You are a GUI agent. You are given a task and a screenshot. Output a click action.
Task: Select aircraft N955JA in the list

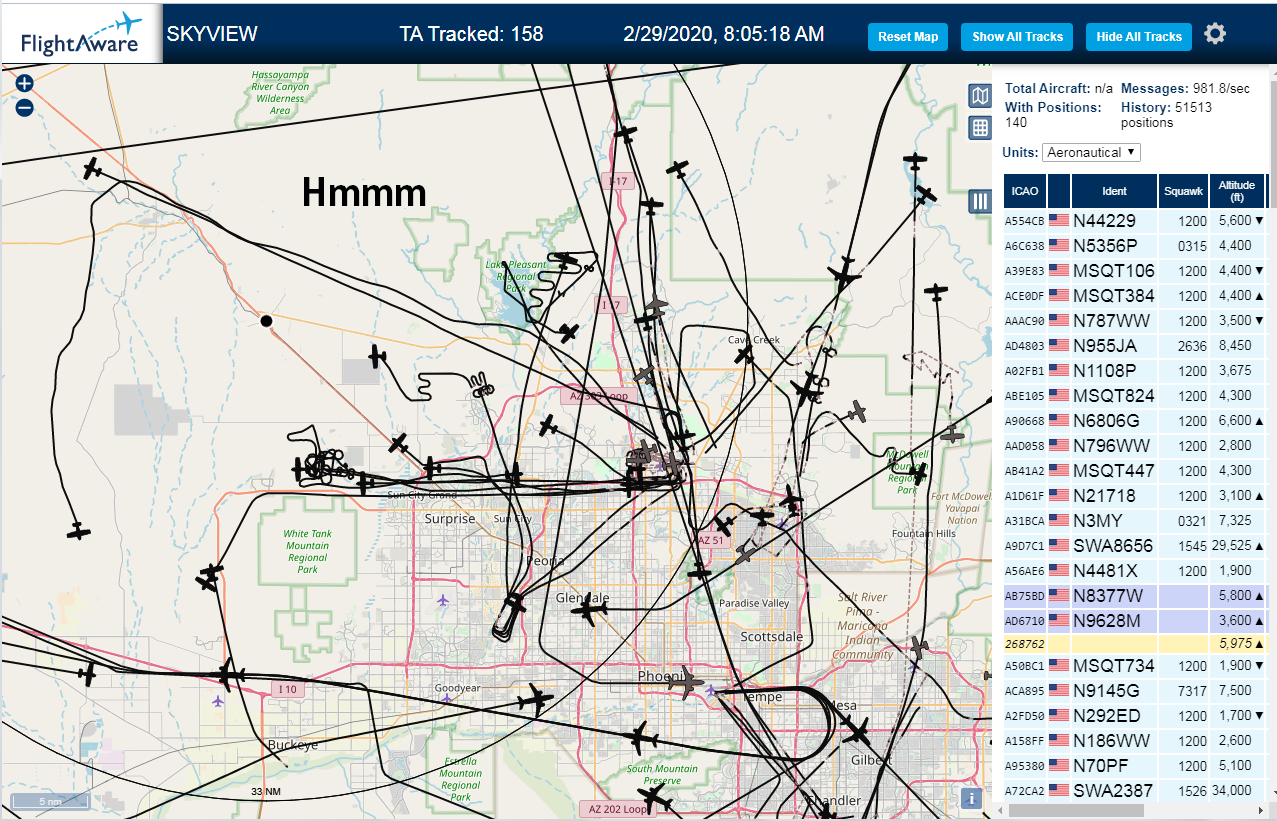click(x=1135, y=346)
